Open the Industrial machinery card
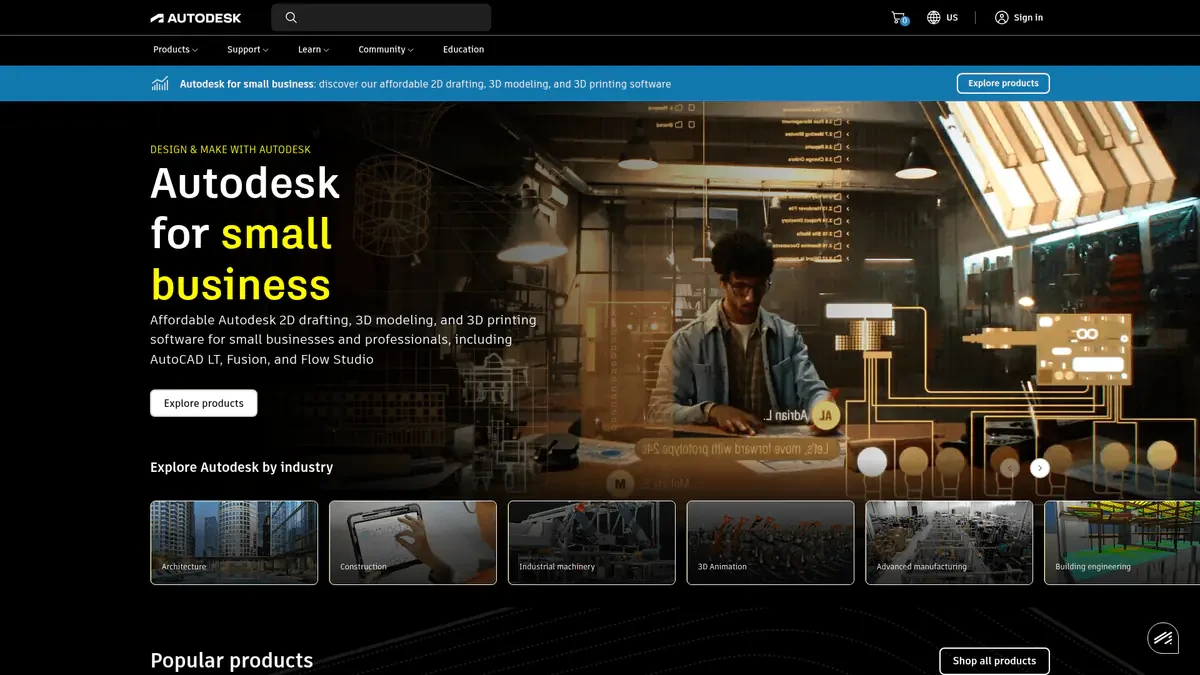This screenshot has height=675, width=1200. tap(592, 542)
